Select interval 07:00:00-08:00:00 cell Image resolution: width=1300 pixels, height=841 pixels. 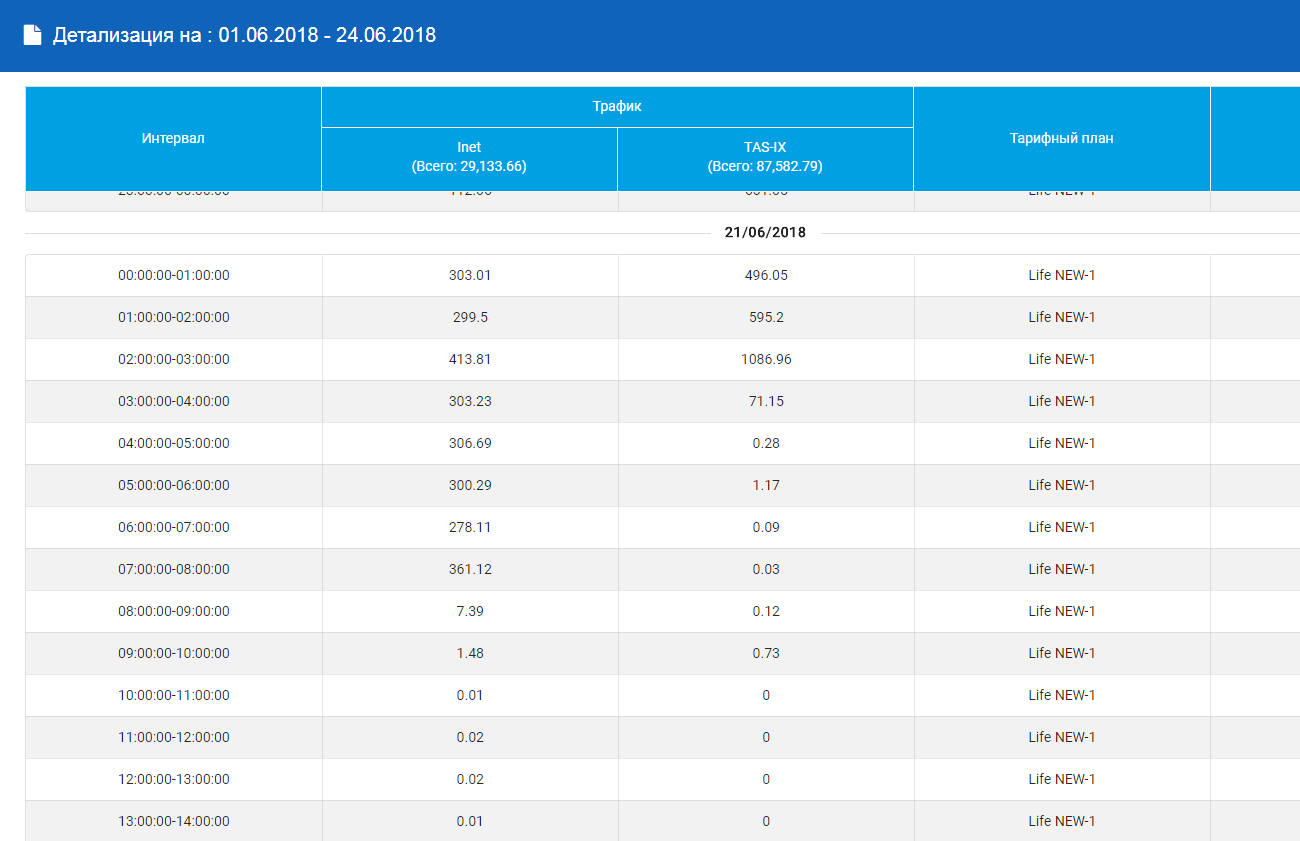click(174, 569)
